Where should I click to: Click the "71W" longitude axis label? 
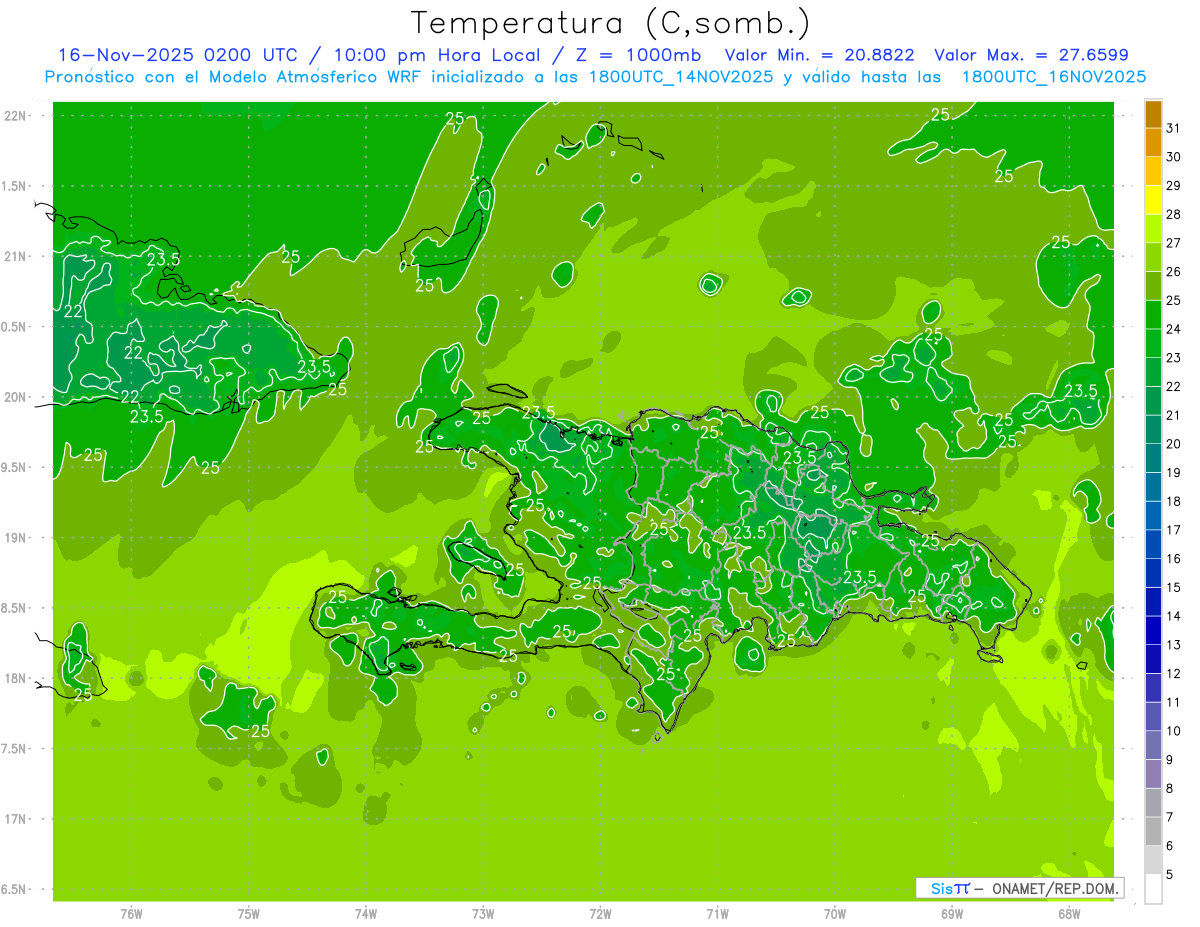[717, 913]
